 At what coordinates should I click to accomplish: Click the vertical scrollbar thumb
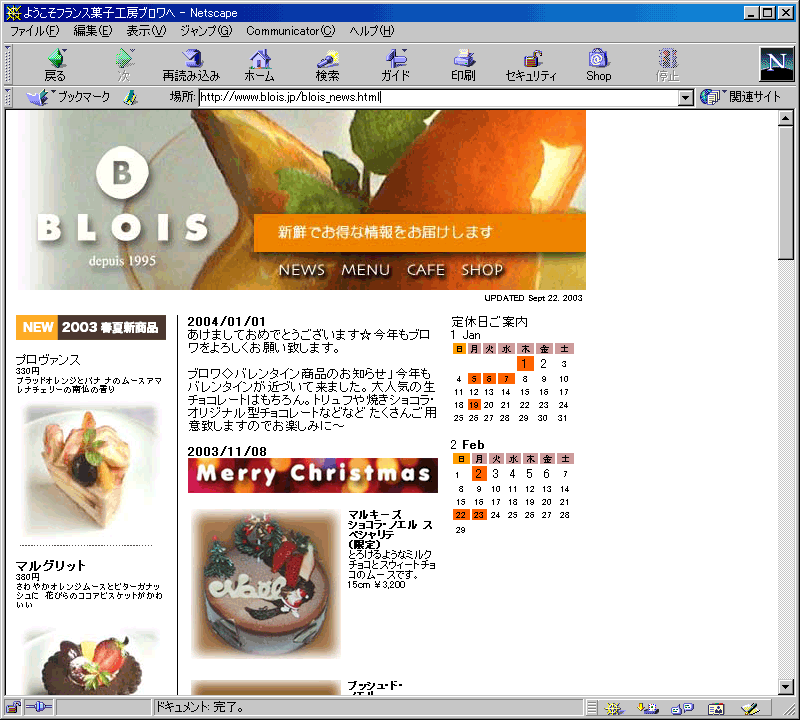(786, 193)
